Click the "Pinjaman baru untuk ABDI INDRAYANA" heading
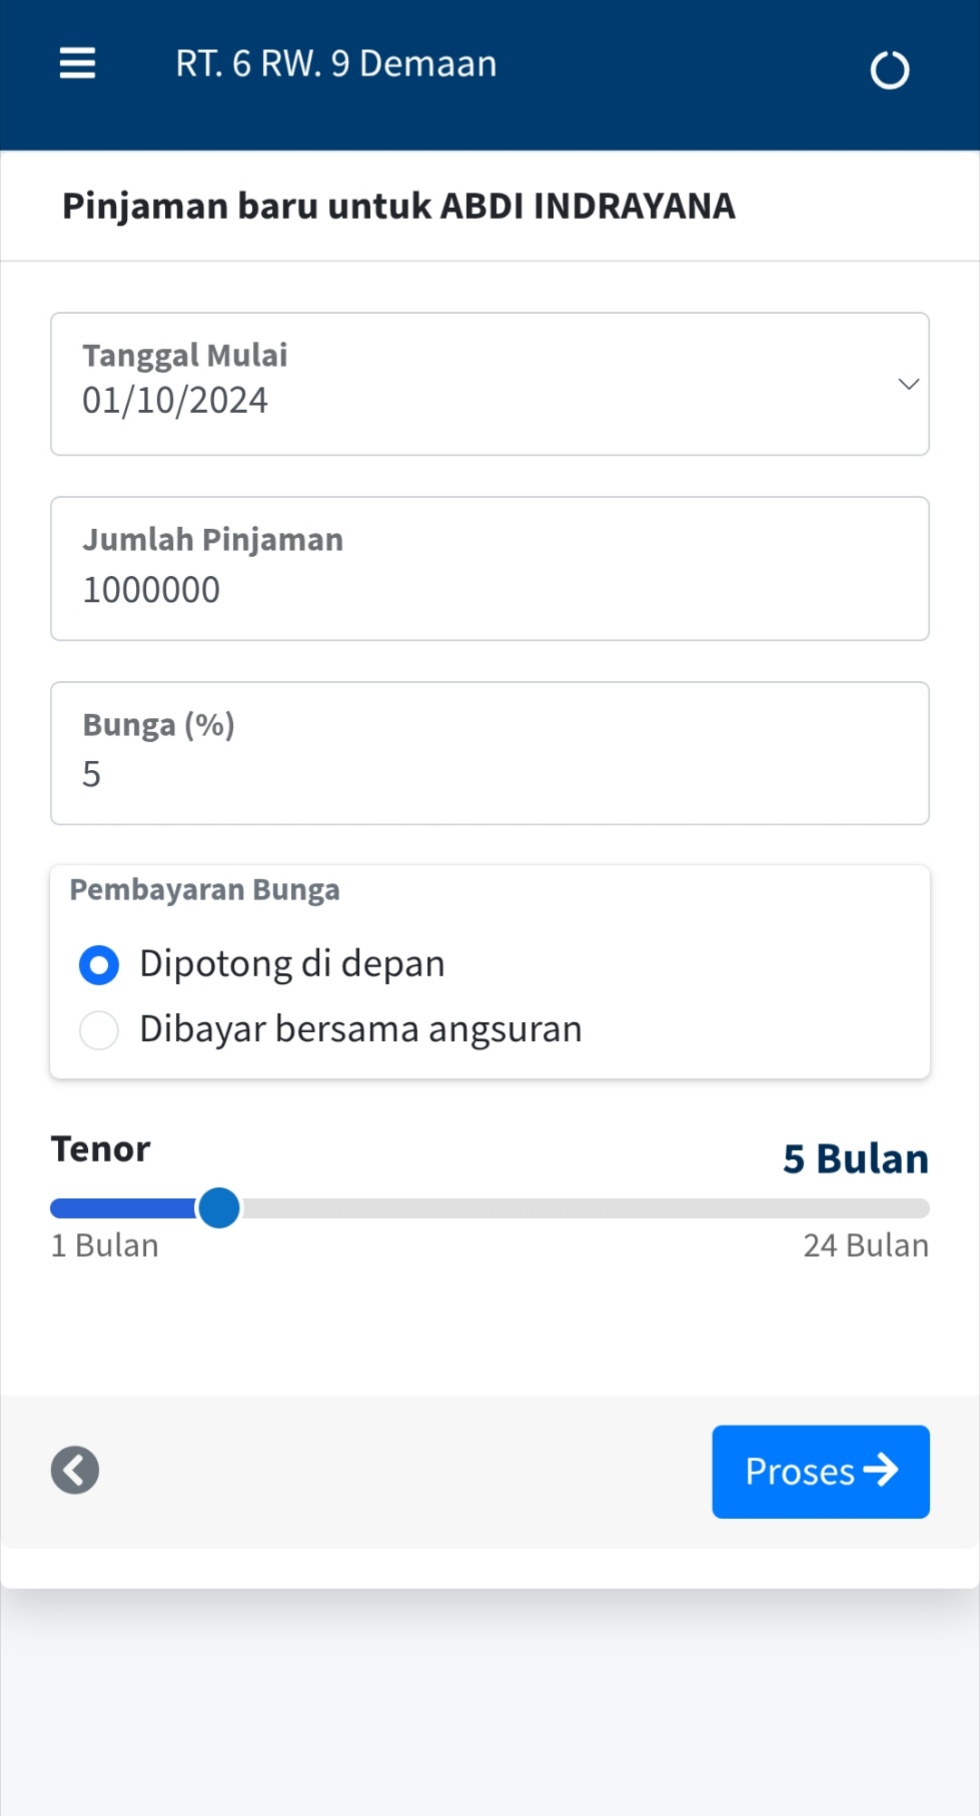980x1816 pixels. click(398, 206)
